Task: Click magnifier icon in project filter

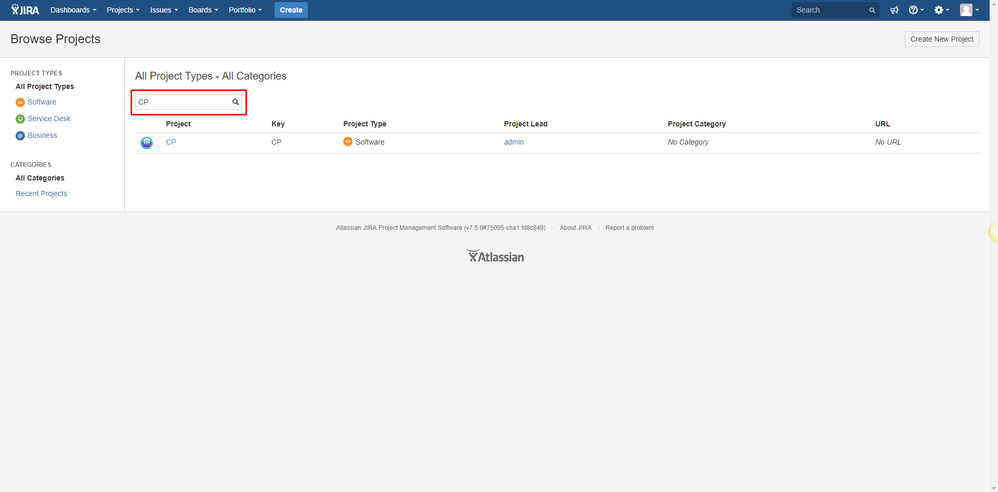Action: 235,102
